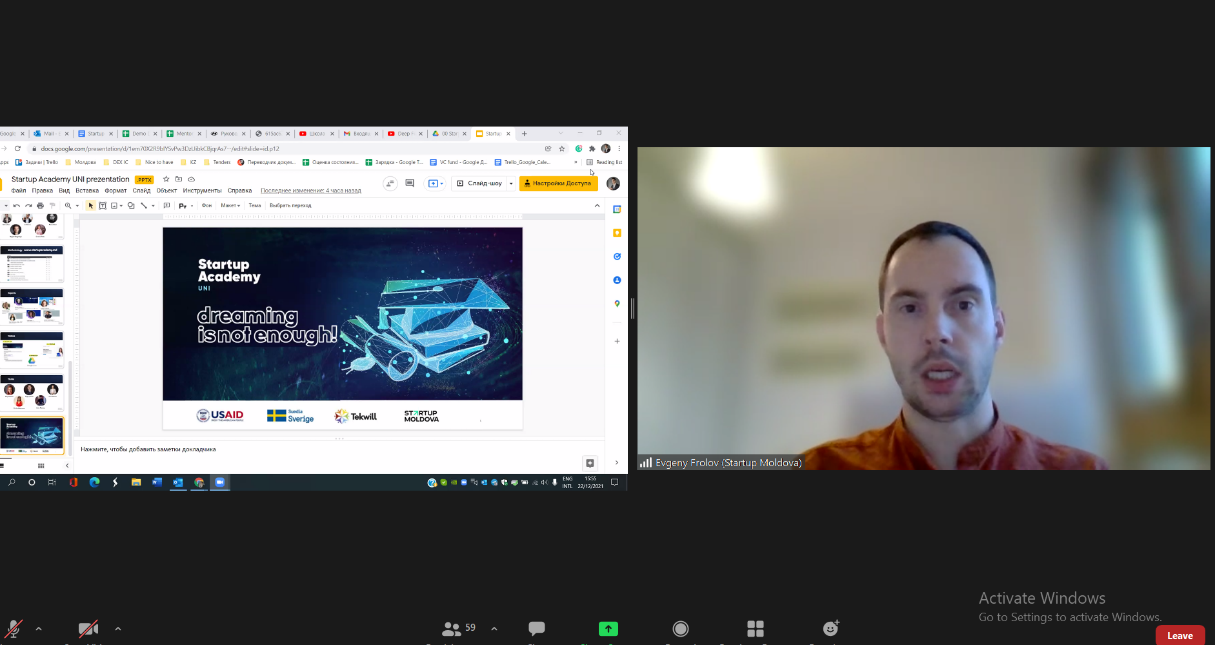
Task: Expand the arrow next to Participants
Action: [494, 629]
